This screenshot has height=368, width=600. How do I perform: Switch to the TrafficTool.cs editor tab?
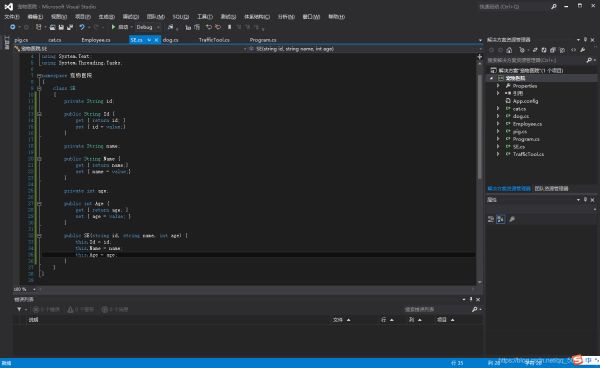[214, 40]
